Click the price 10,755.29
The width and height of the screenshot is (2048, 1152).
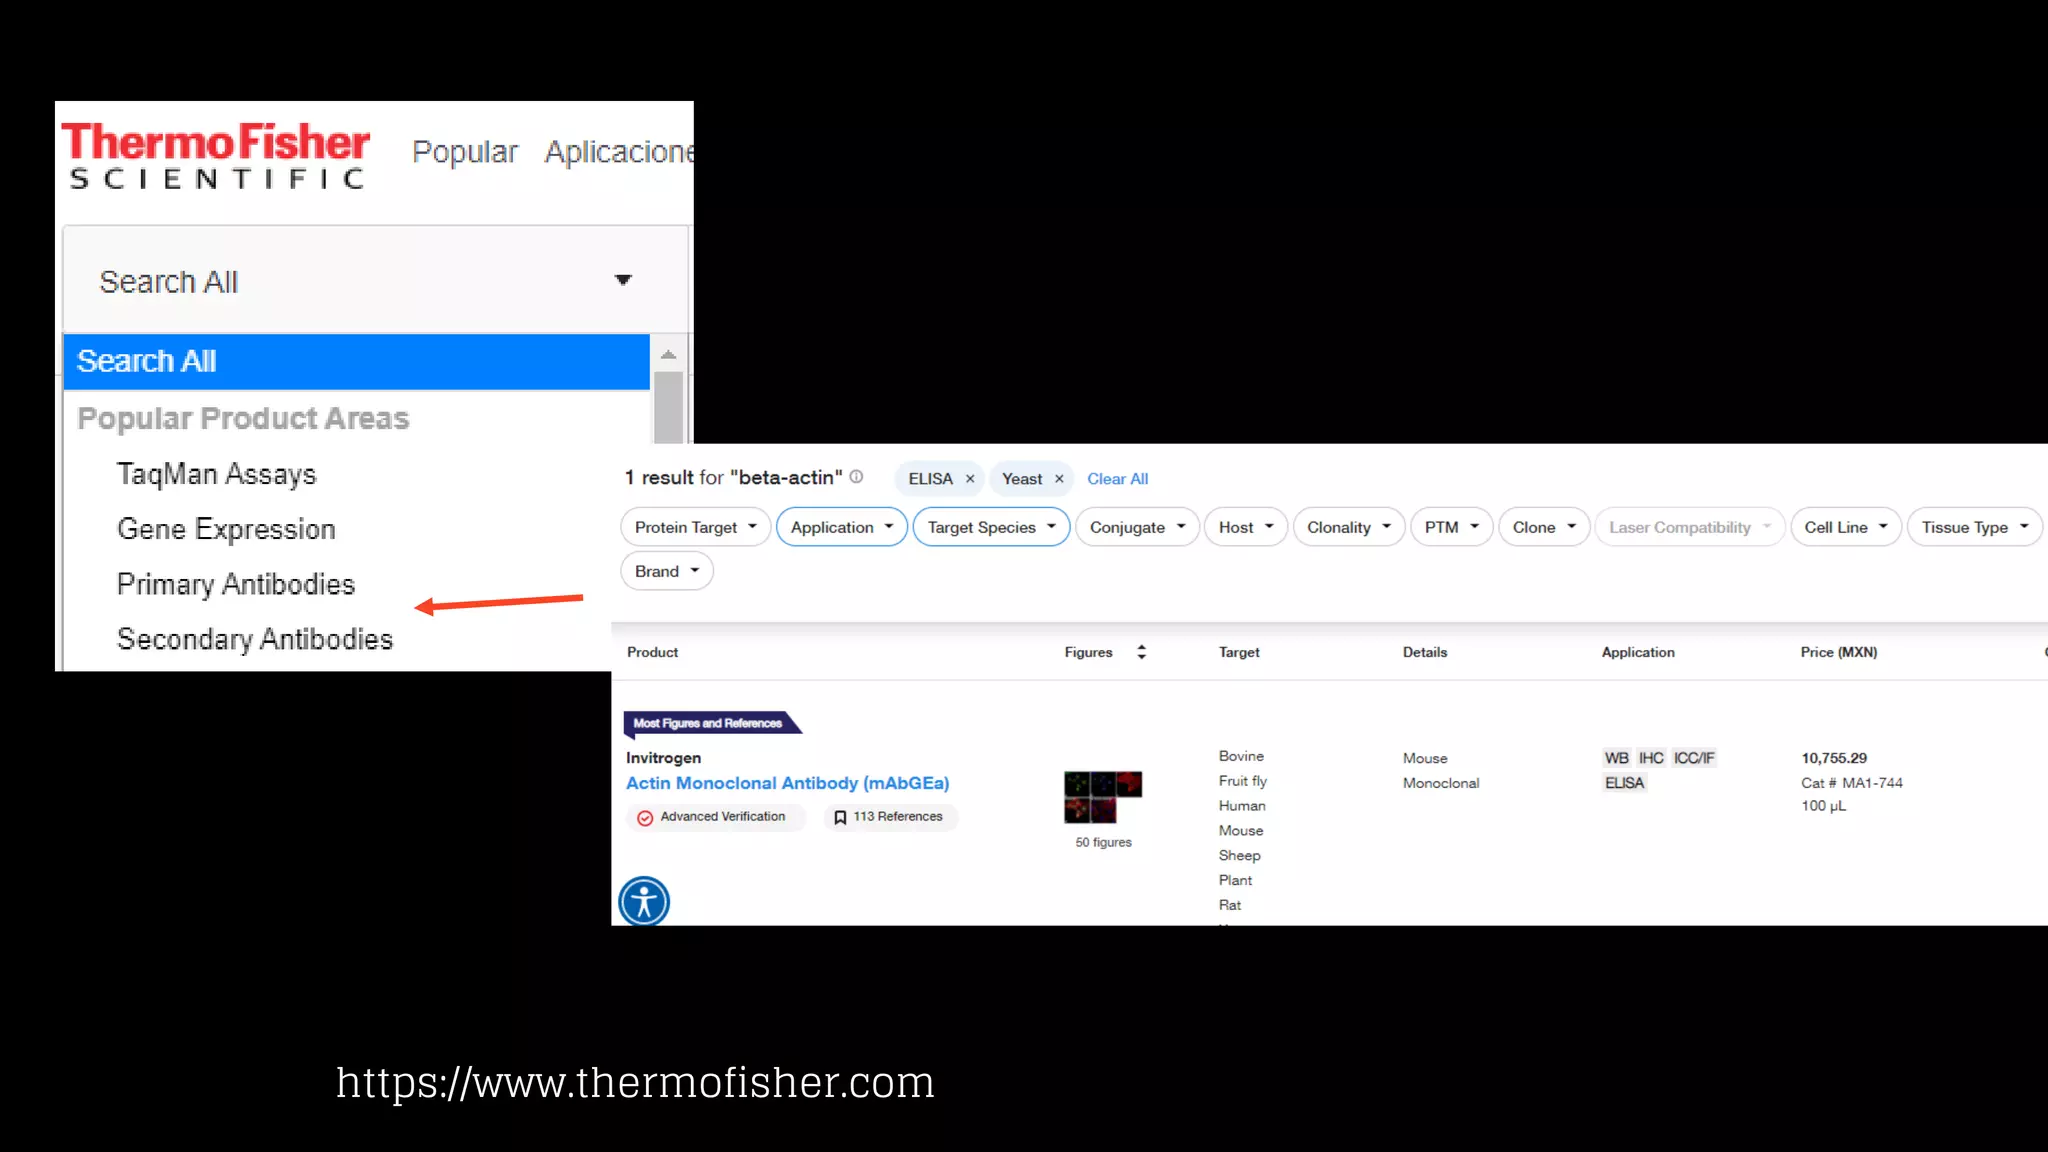[x=1834, y=758]
